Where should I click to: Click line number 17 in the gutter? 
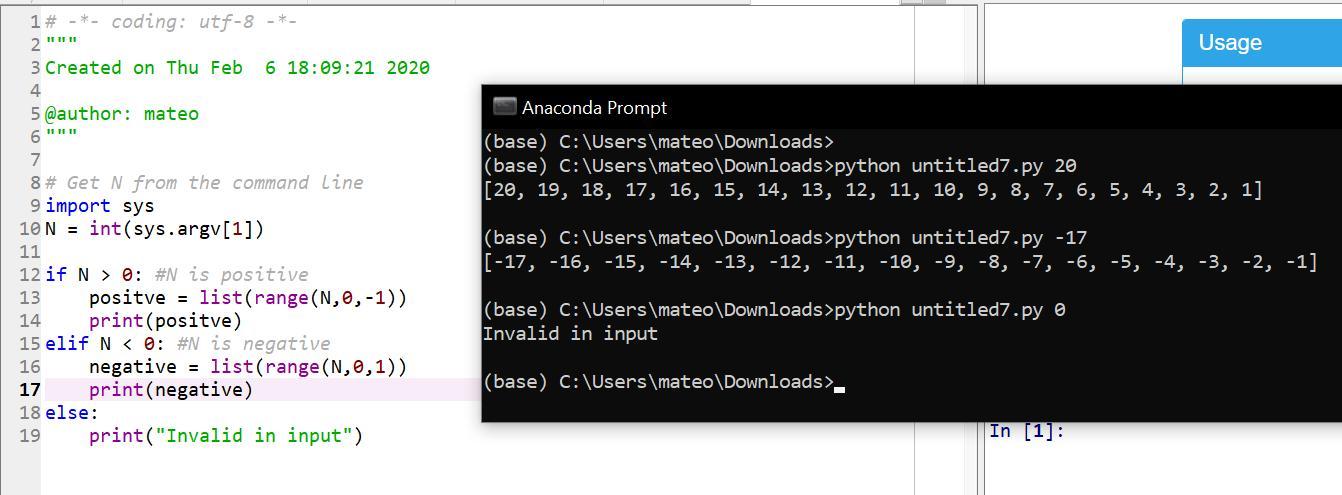(29, 390)
